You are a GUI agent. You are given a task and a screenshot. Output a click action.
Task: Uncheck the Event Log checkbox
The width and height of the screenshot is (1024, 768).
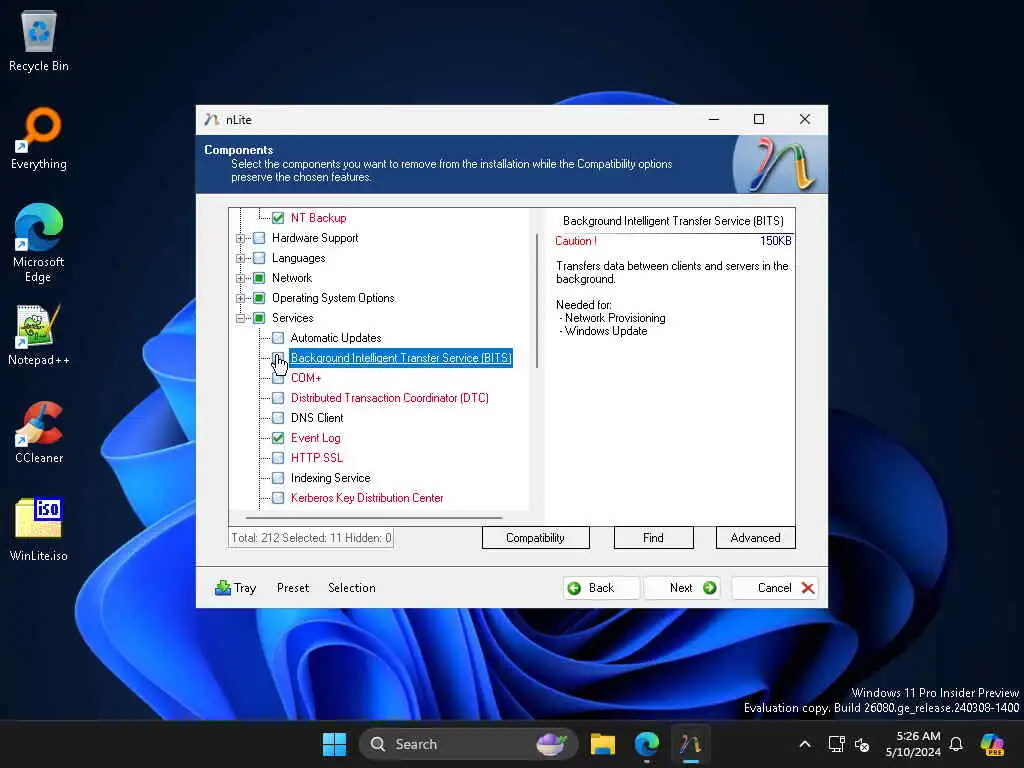pyautogui.click(x=278, y=438)
